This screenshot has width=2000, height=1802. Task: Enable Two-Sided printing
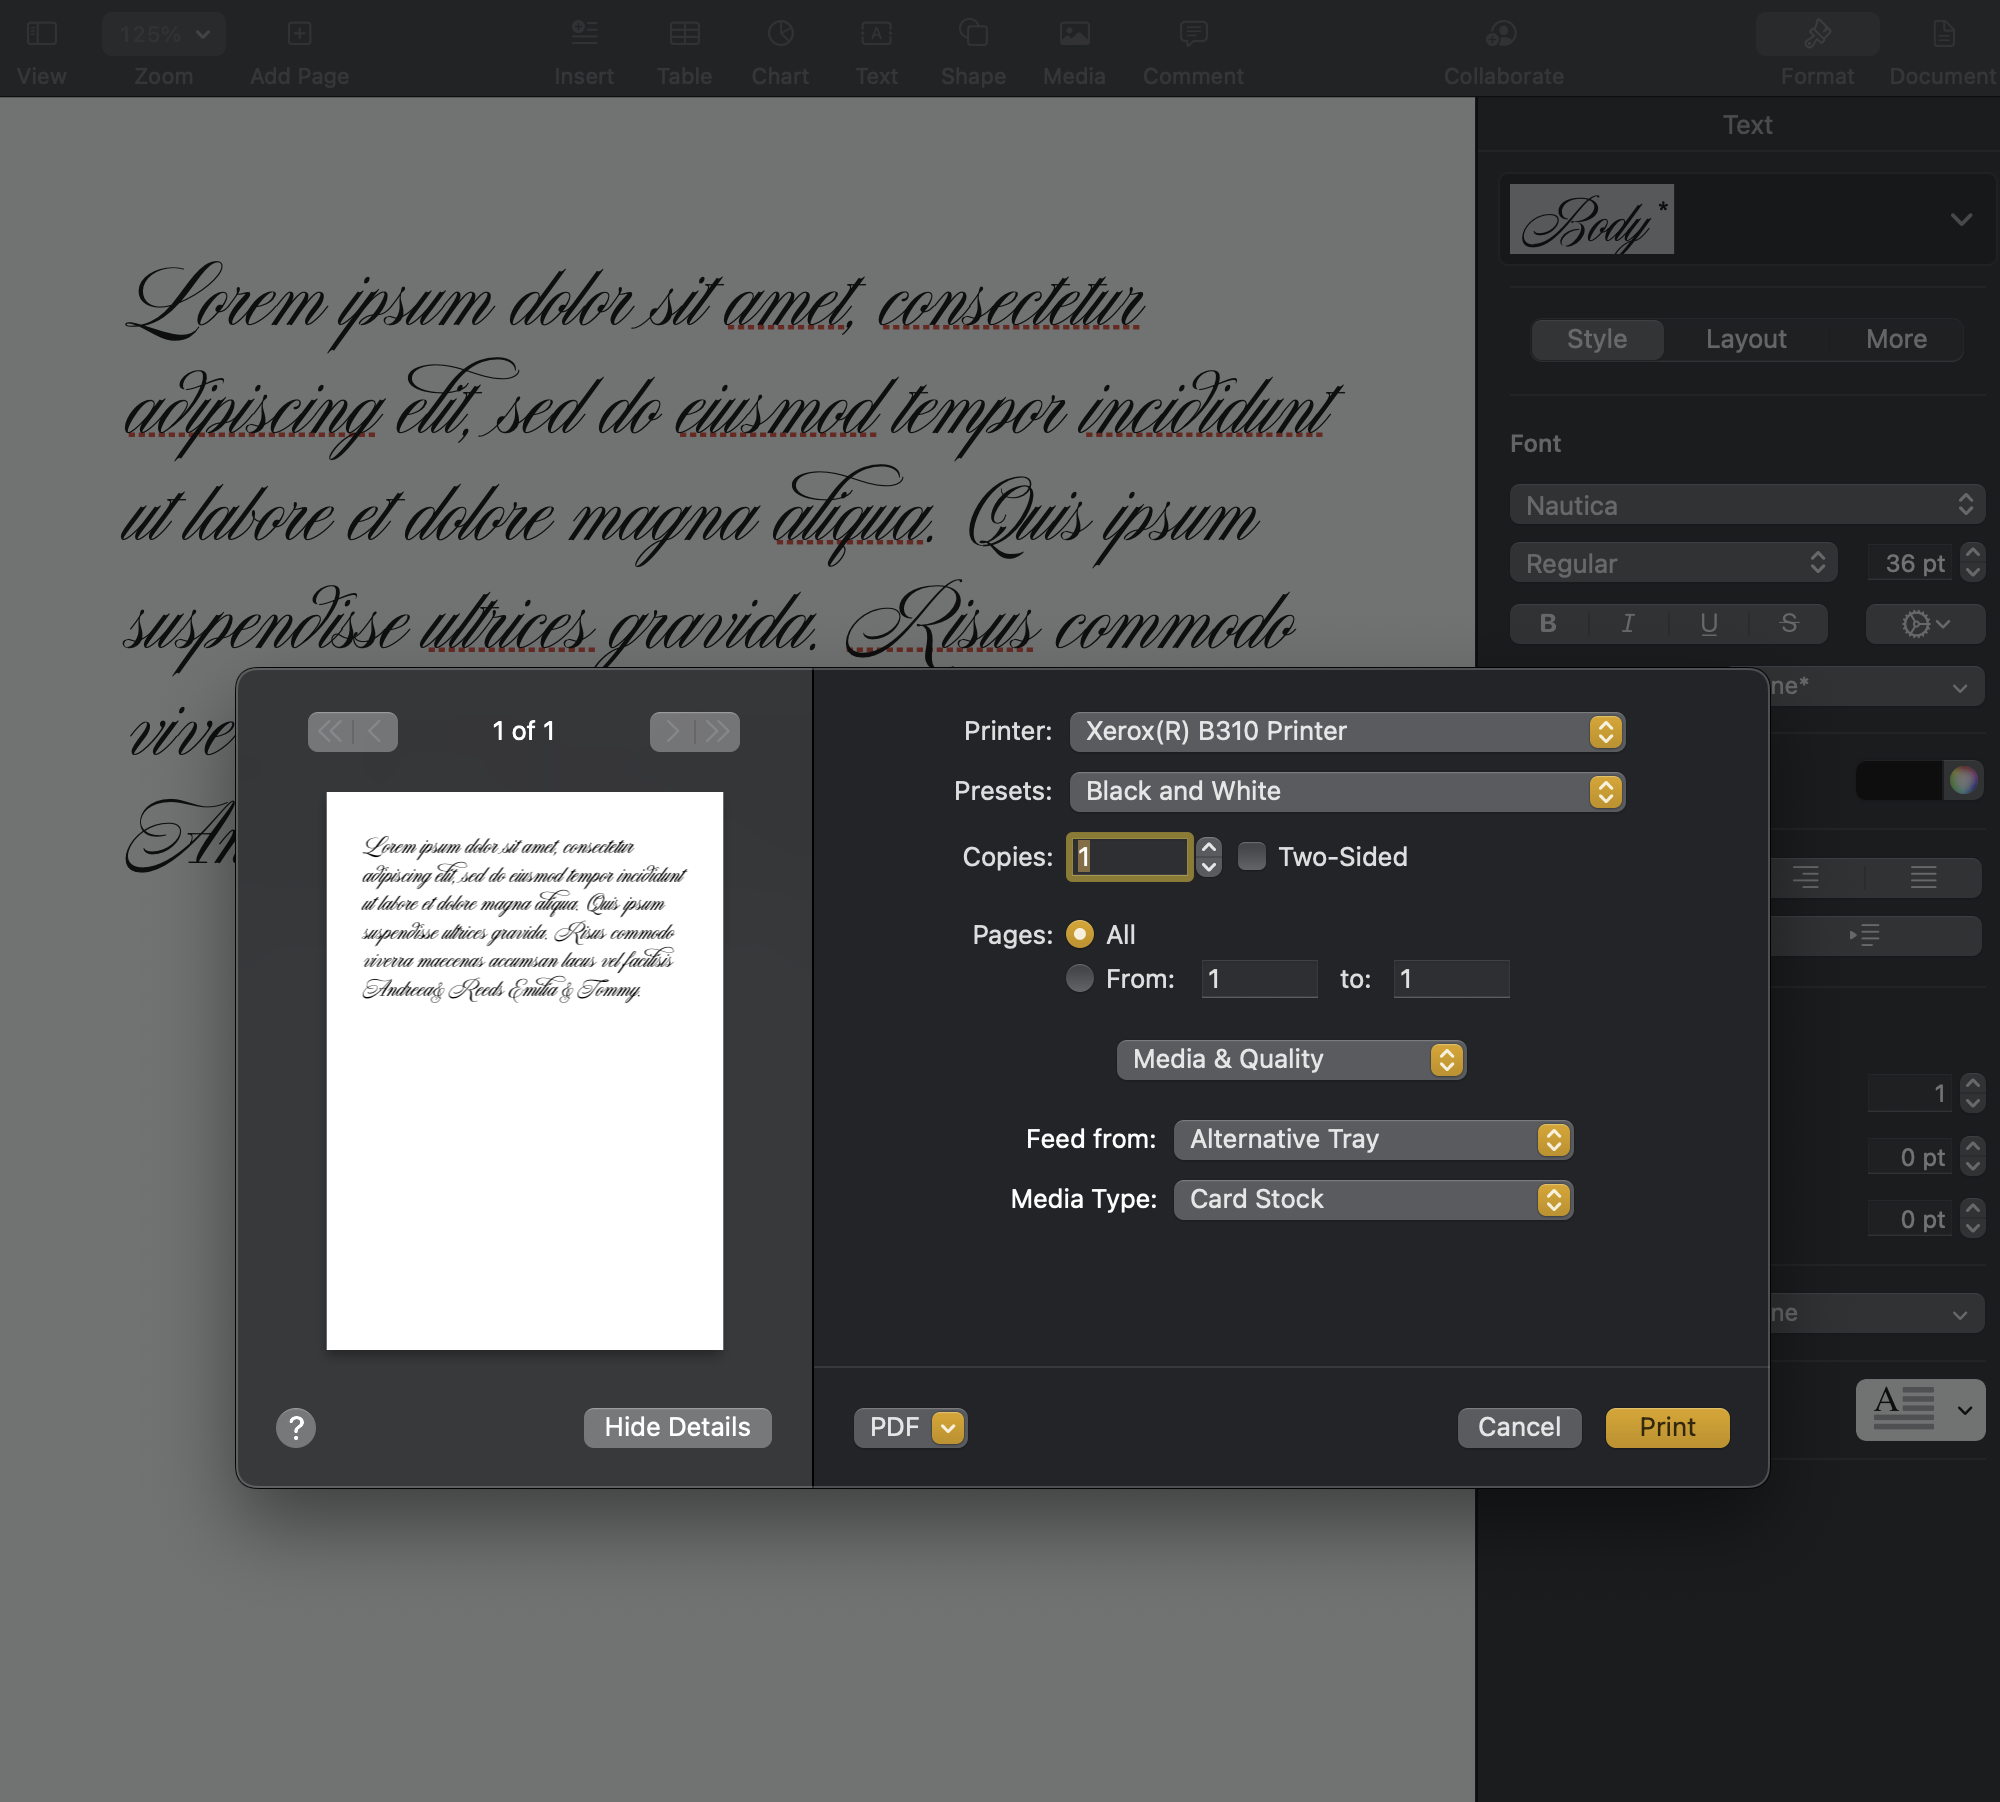click(x=1252, y=856)
